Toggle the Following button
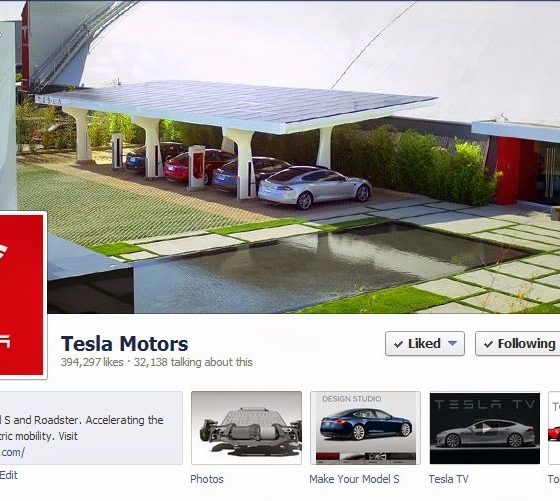Viewport: 560px width, 501px height. coord(518,344)
